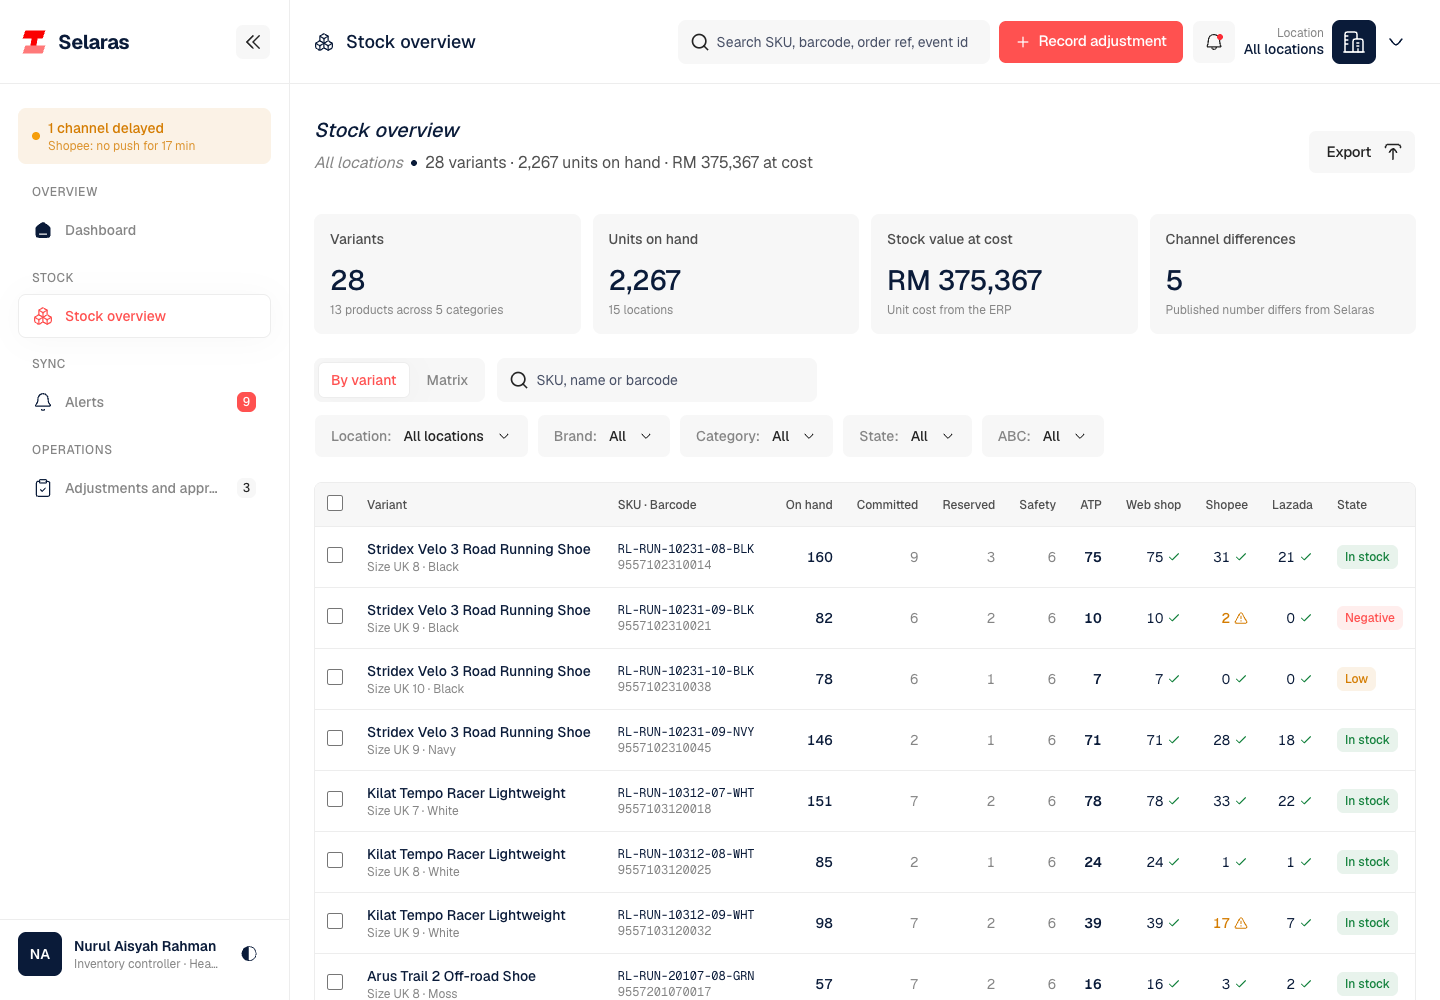Open notifications bell in top bar
Screen dimensions: 1440x1000
tap(1214, 42)
